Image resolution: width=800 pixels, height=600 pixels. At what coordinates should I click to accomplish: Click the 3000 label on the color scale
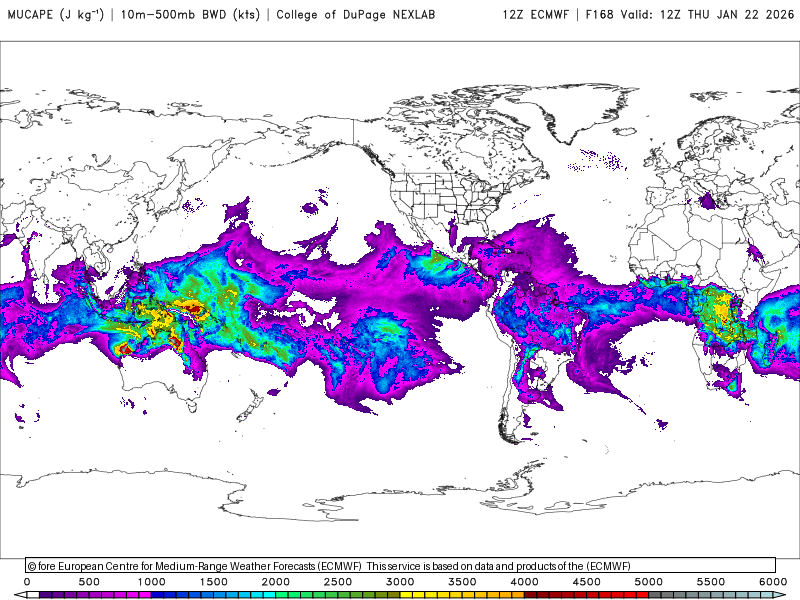401,582
